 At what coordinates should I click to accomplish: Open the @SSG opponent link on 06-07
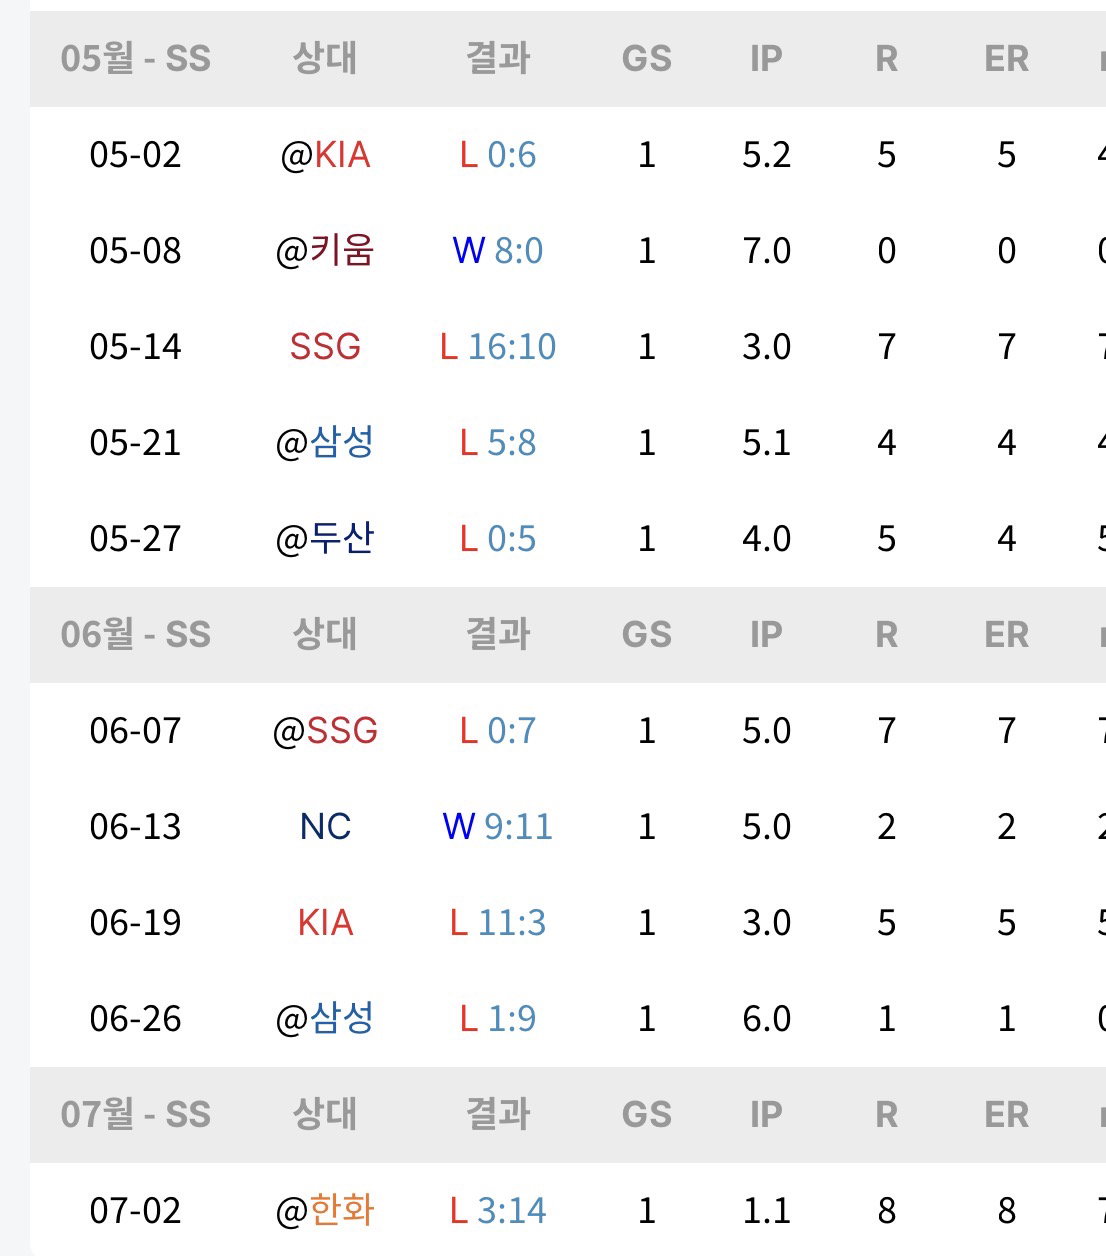[325, 731]
